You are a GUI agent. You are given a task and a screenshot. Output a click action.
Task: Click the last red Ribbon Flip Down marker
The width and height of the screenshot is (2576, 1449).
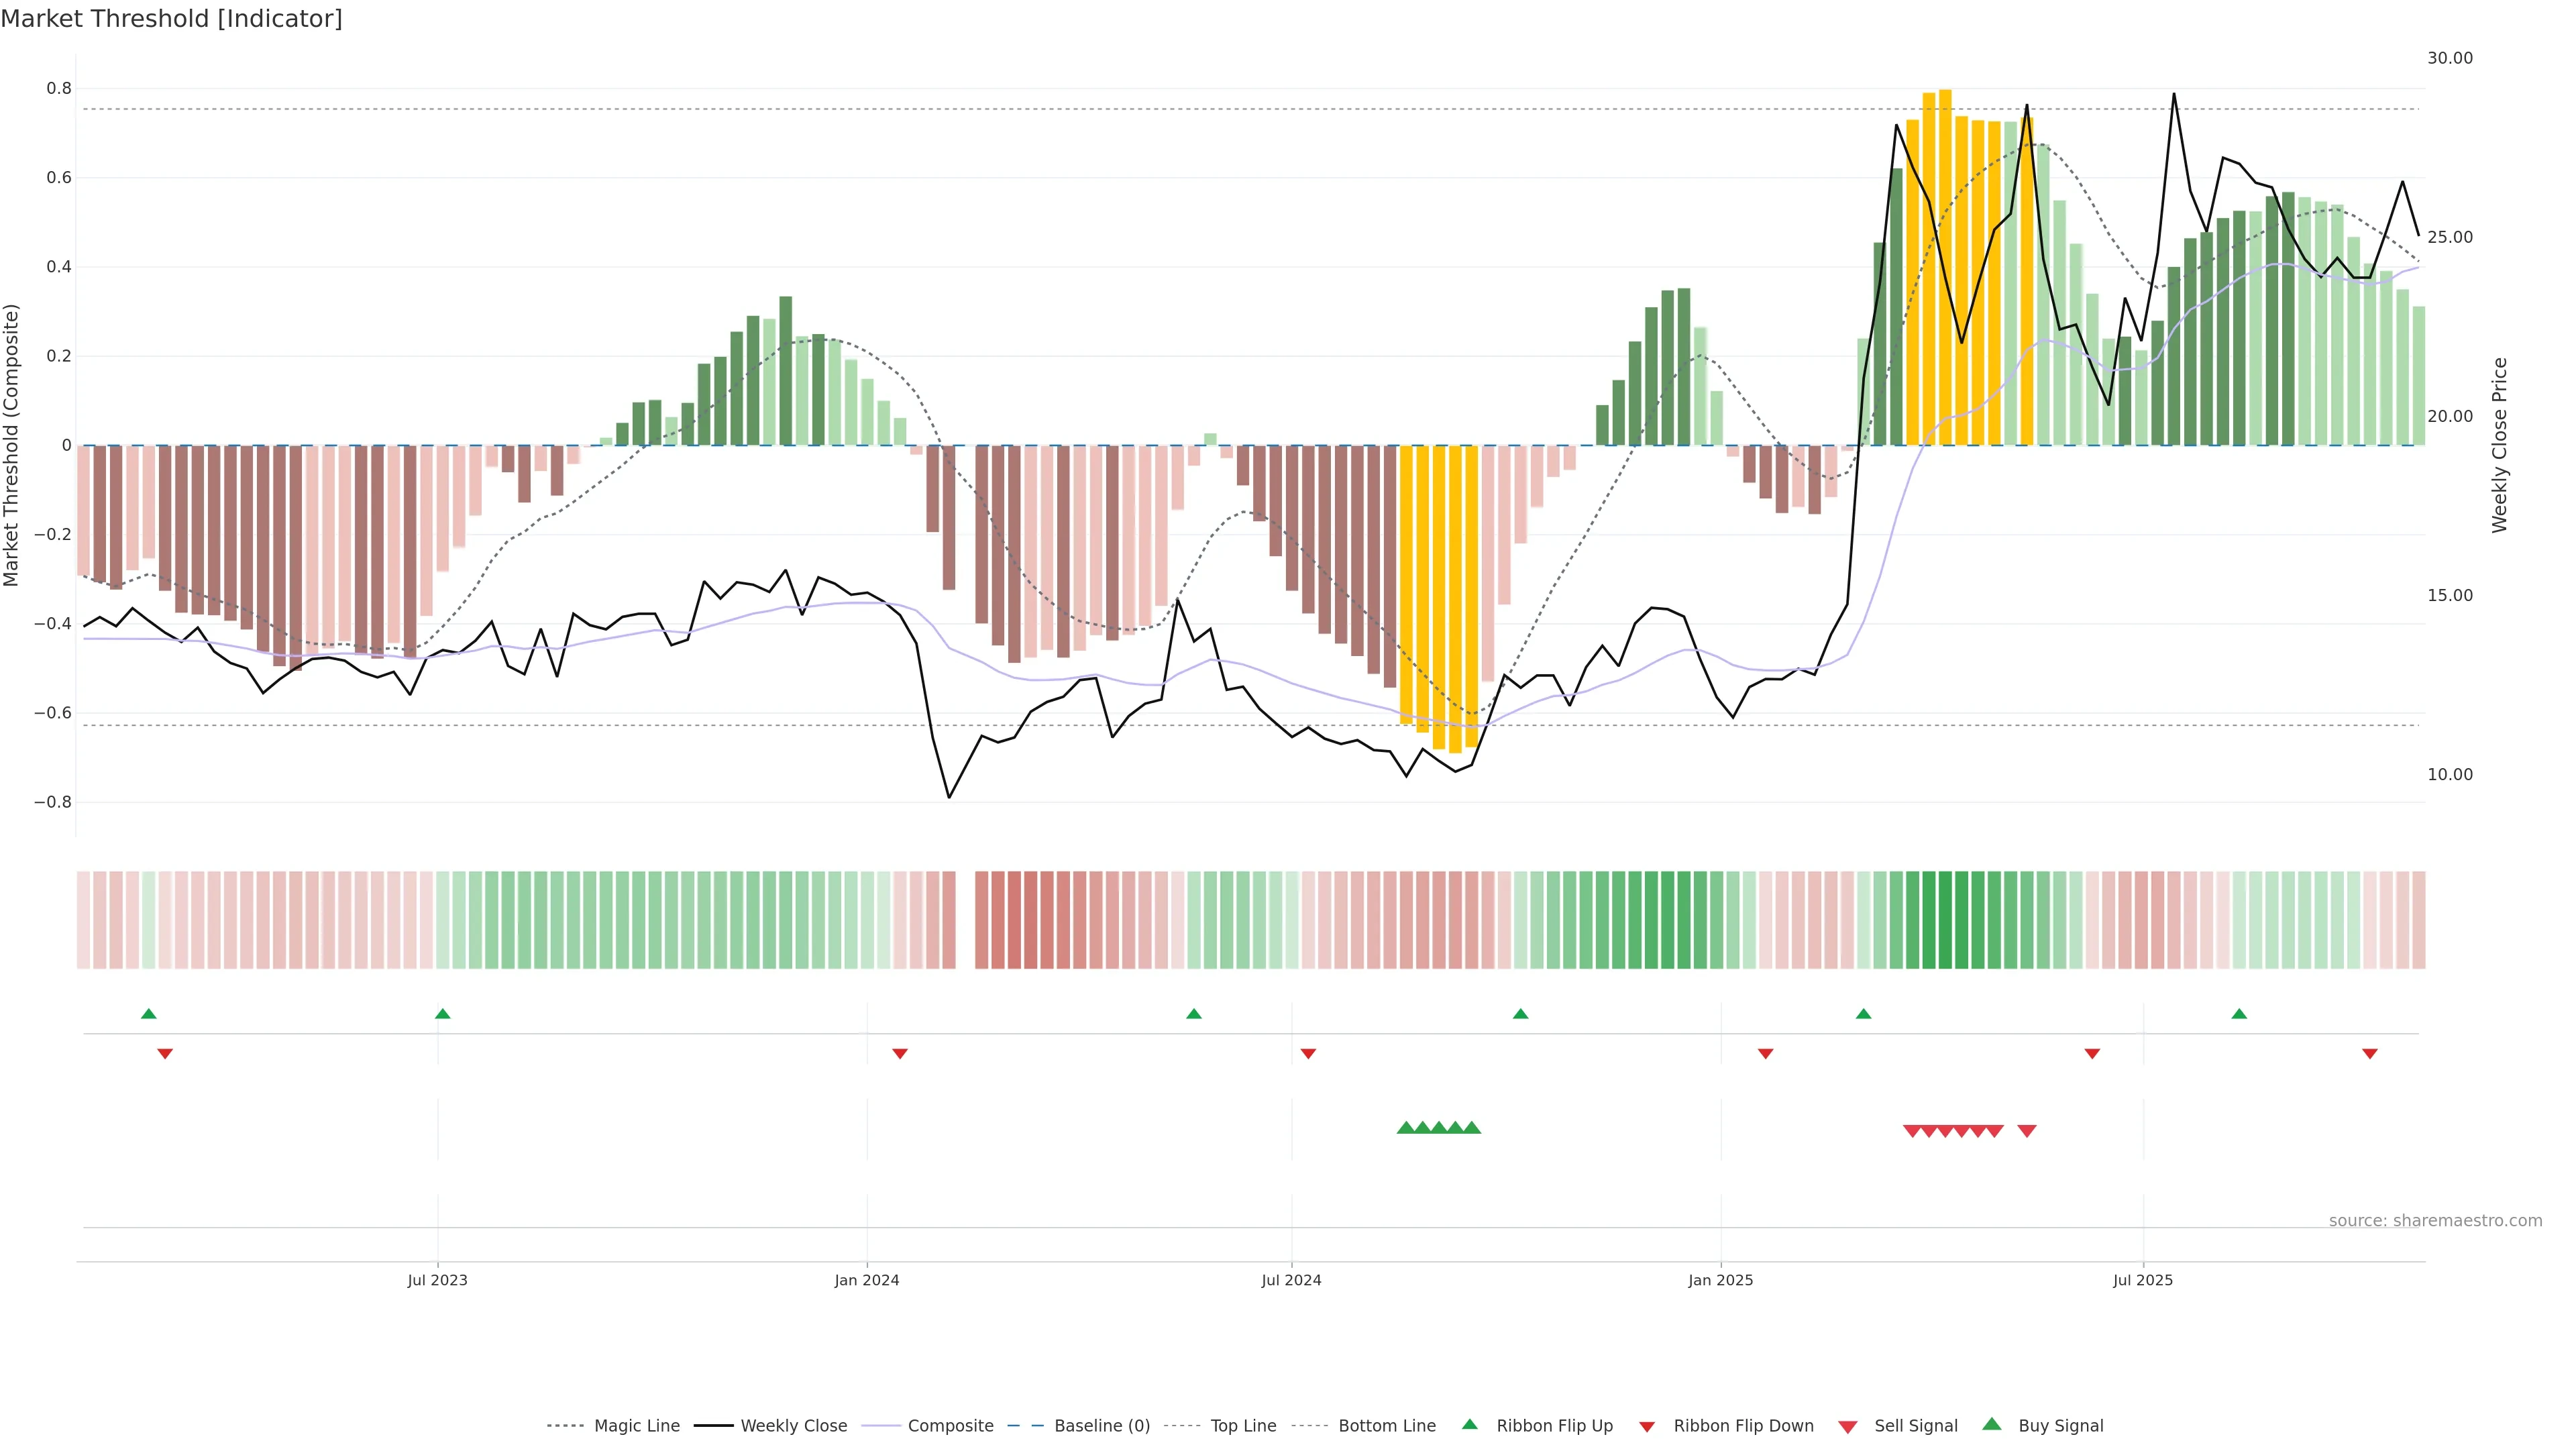pos(2370,1053)
